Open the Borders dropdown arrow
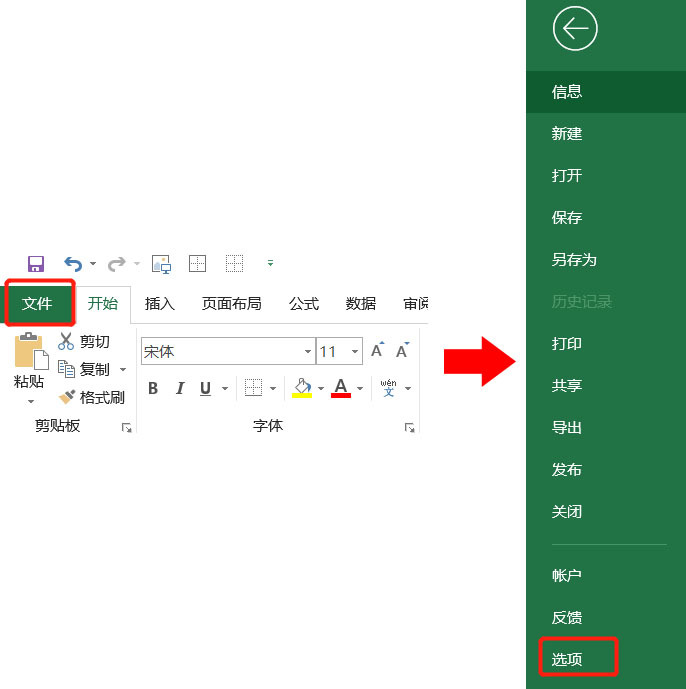Viewport: 686px width, 689px height. (273, 389)
